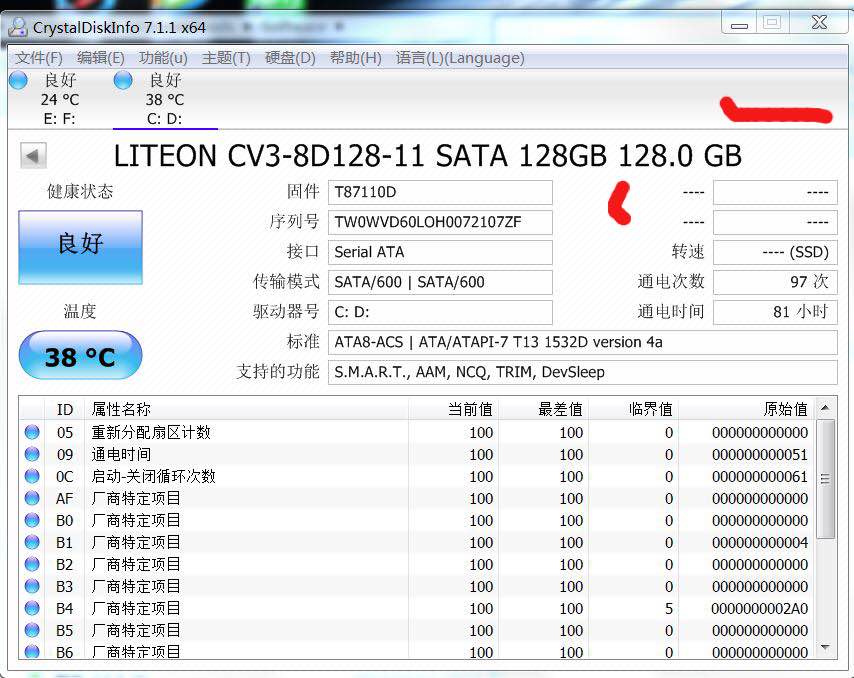
Task: Select the 厂商特定项目 name in row B3
Action: 136,586
